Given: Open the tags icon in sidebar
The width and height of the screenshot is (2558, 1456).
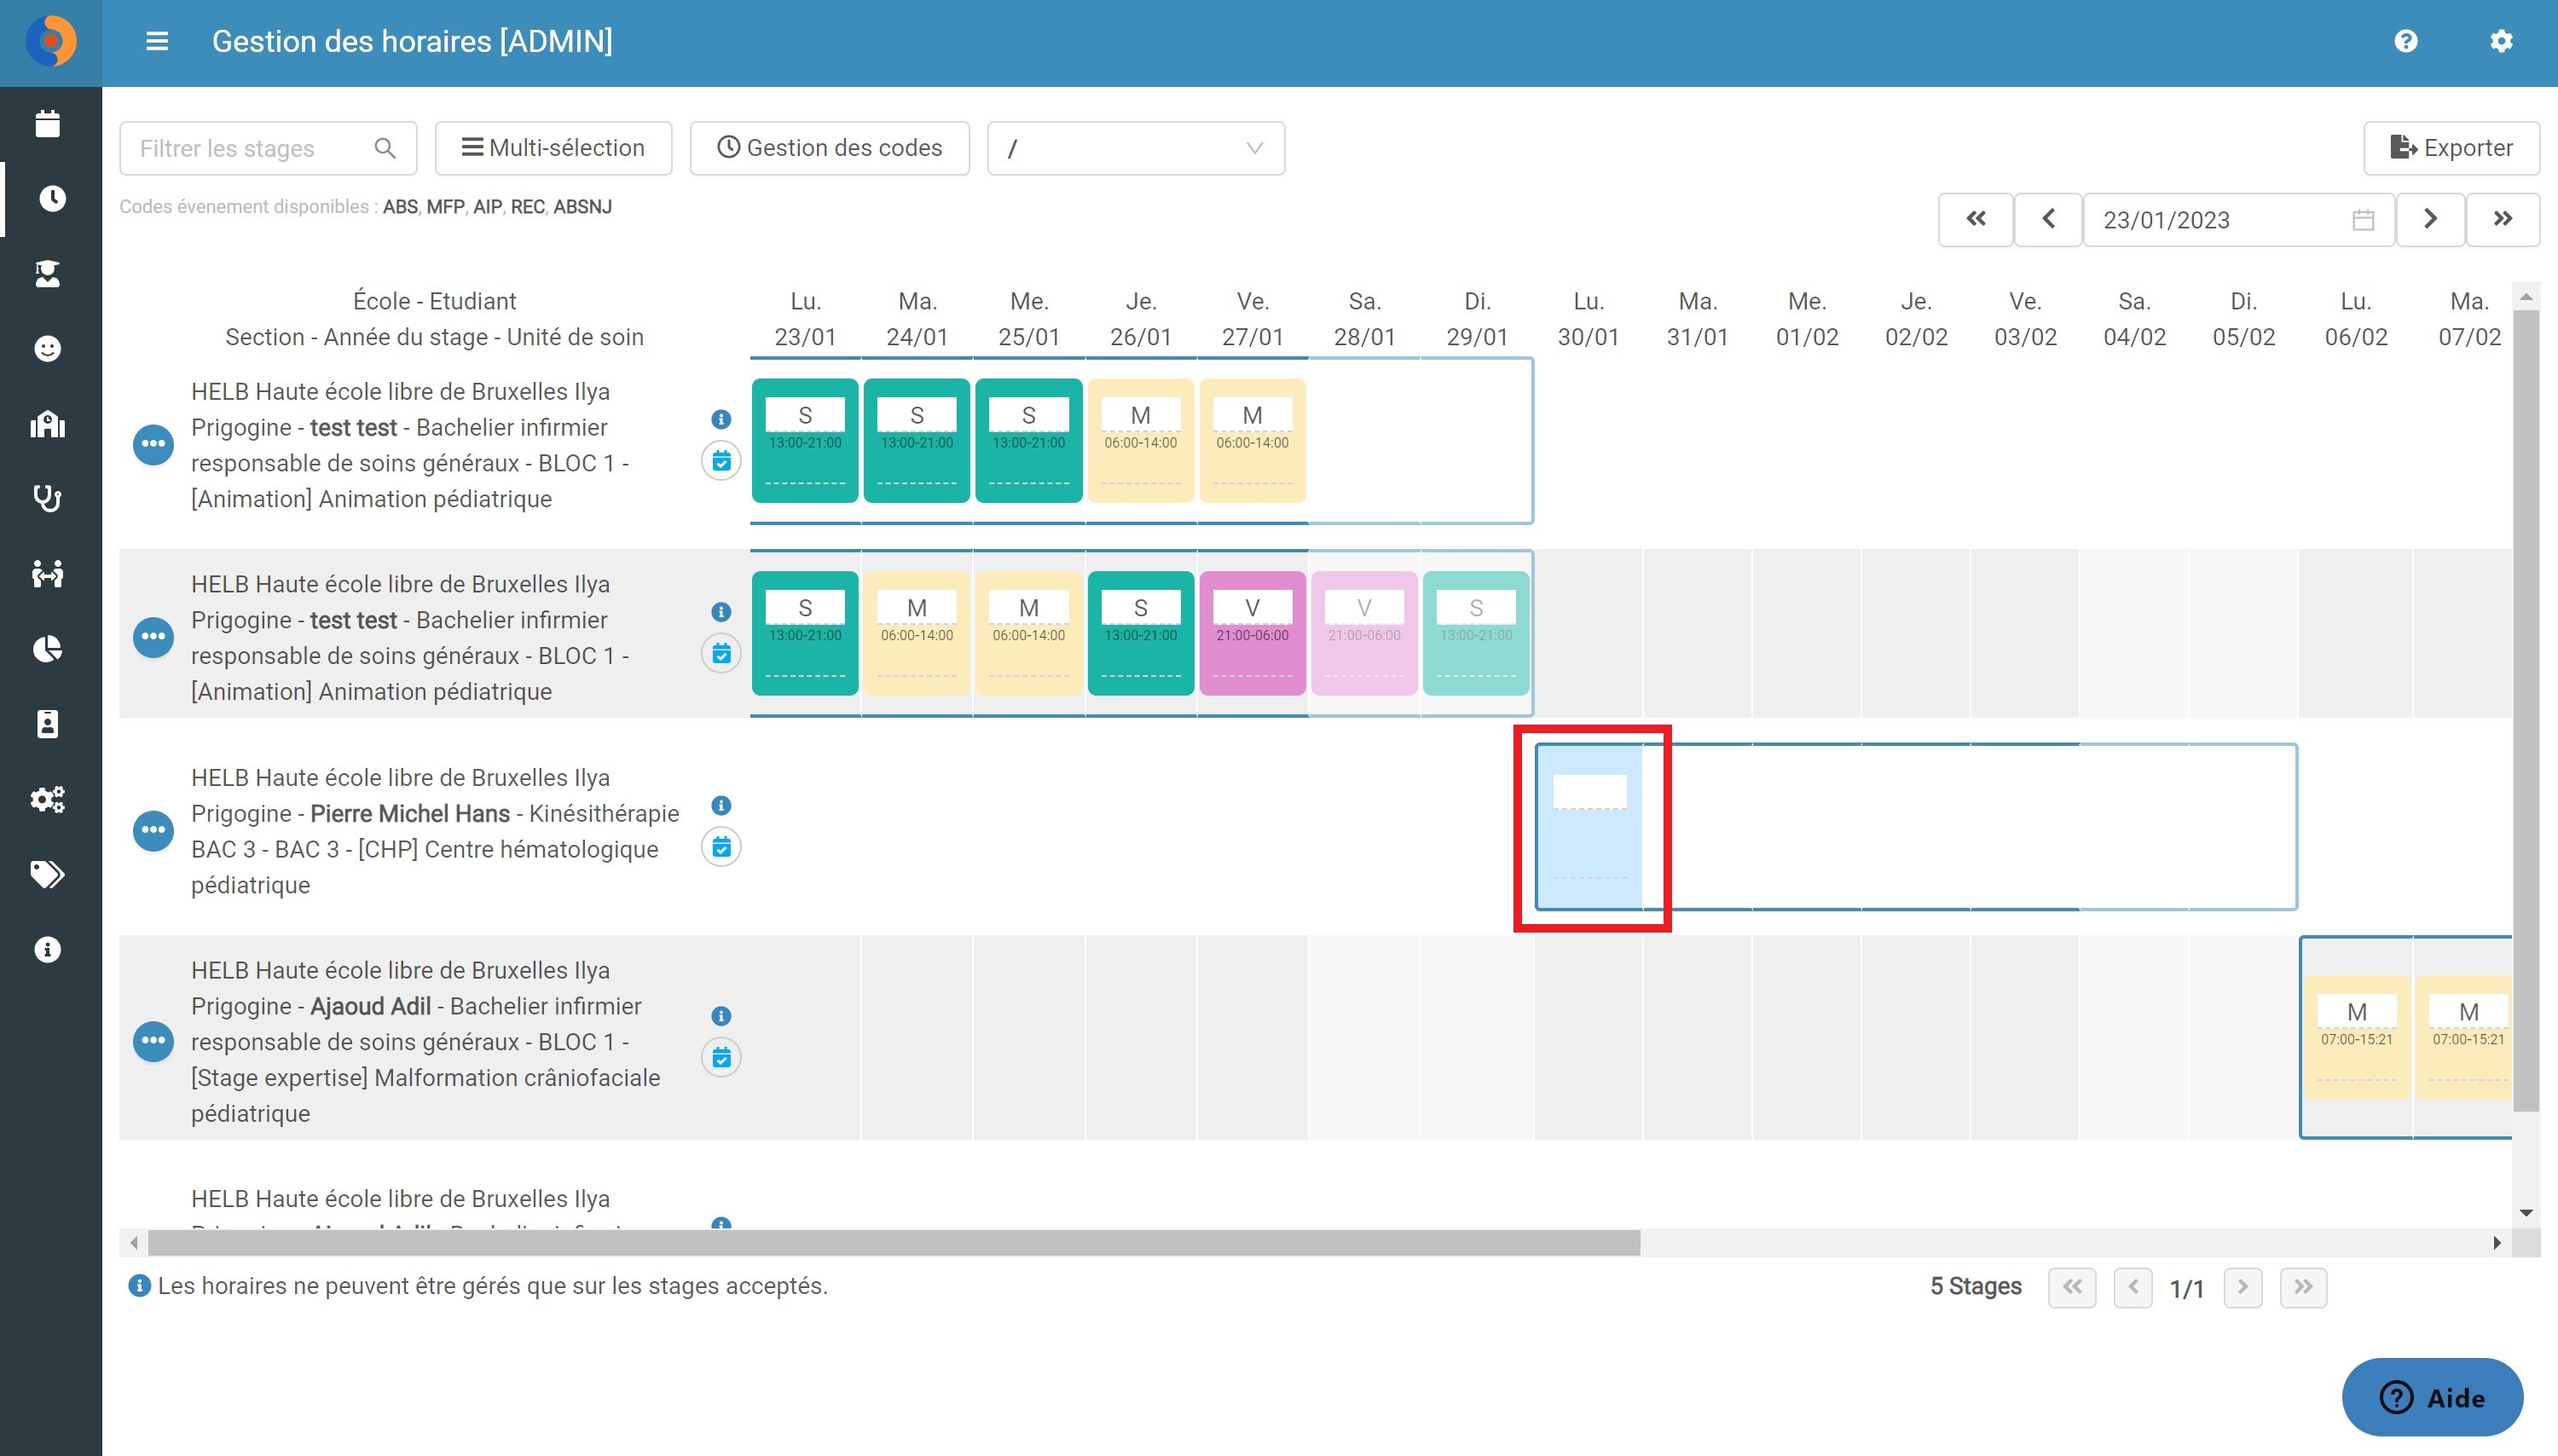Looking at the screenshot, I should click(48, 874).
